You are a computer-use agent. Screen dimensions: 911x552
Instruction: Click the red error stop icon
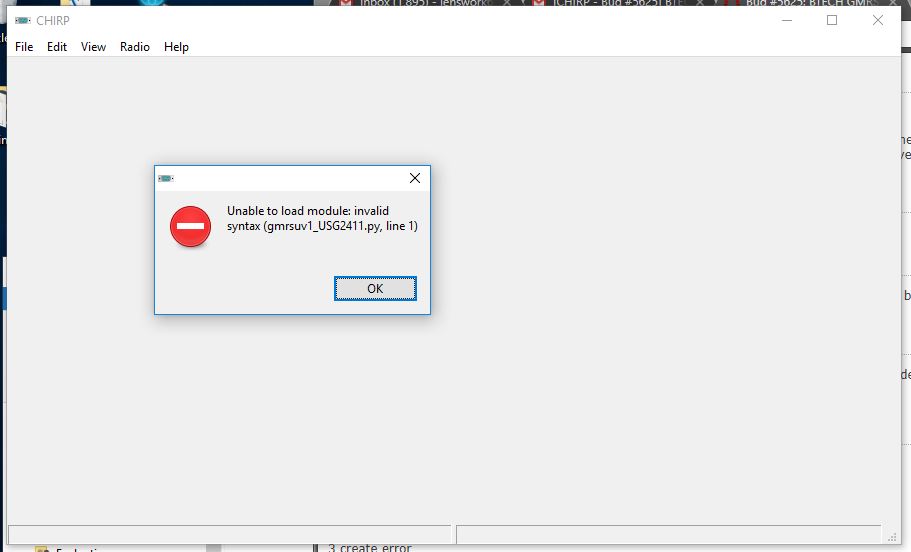click(191, 226)
